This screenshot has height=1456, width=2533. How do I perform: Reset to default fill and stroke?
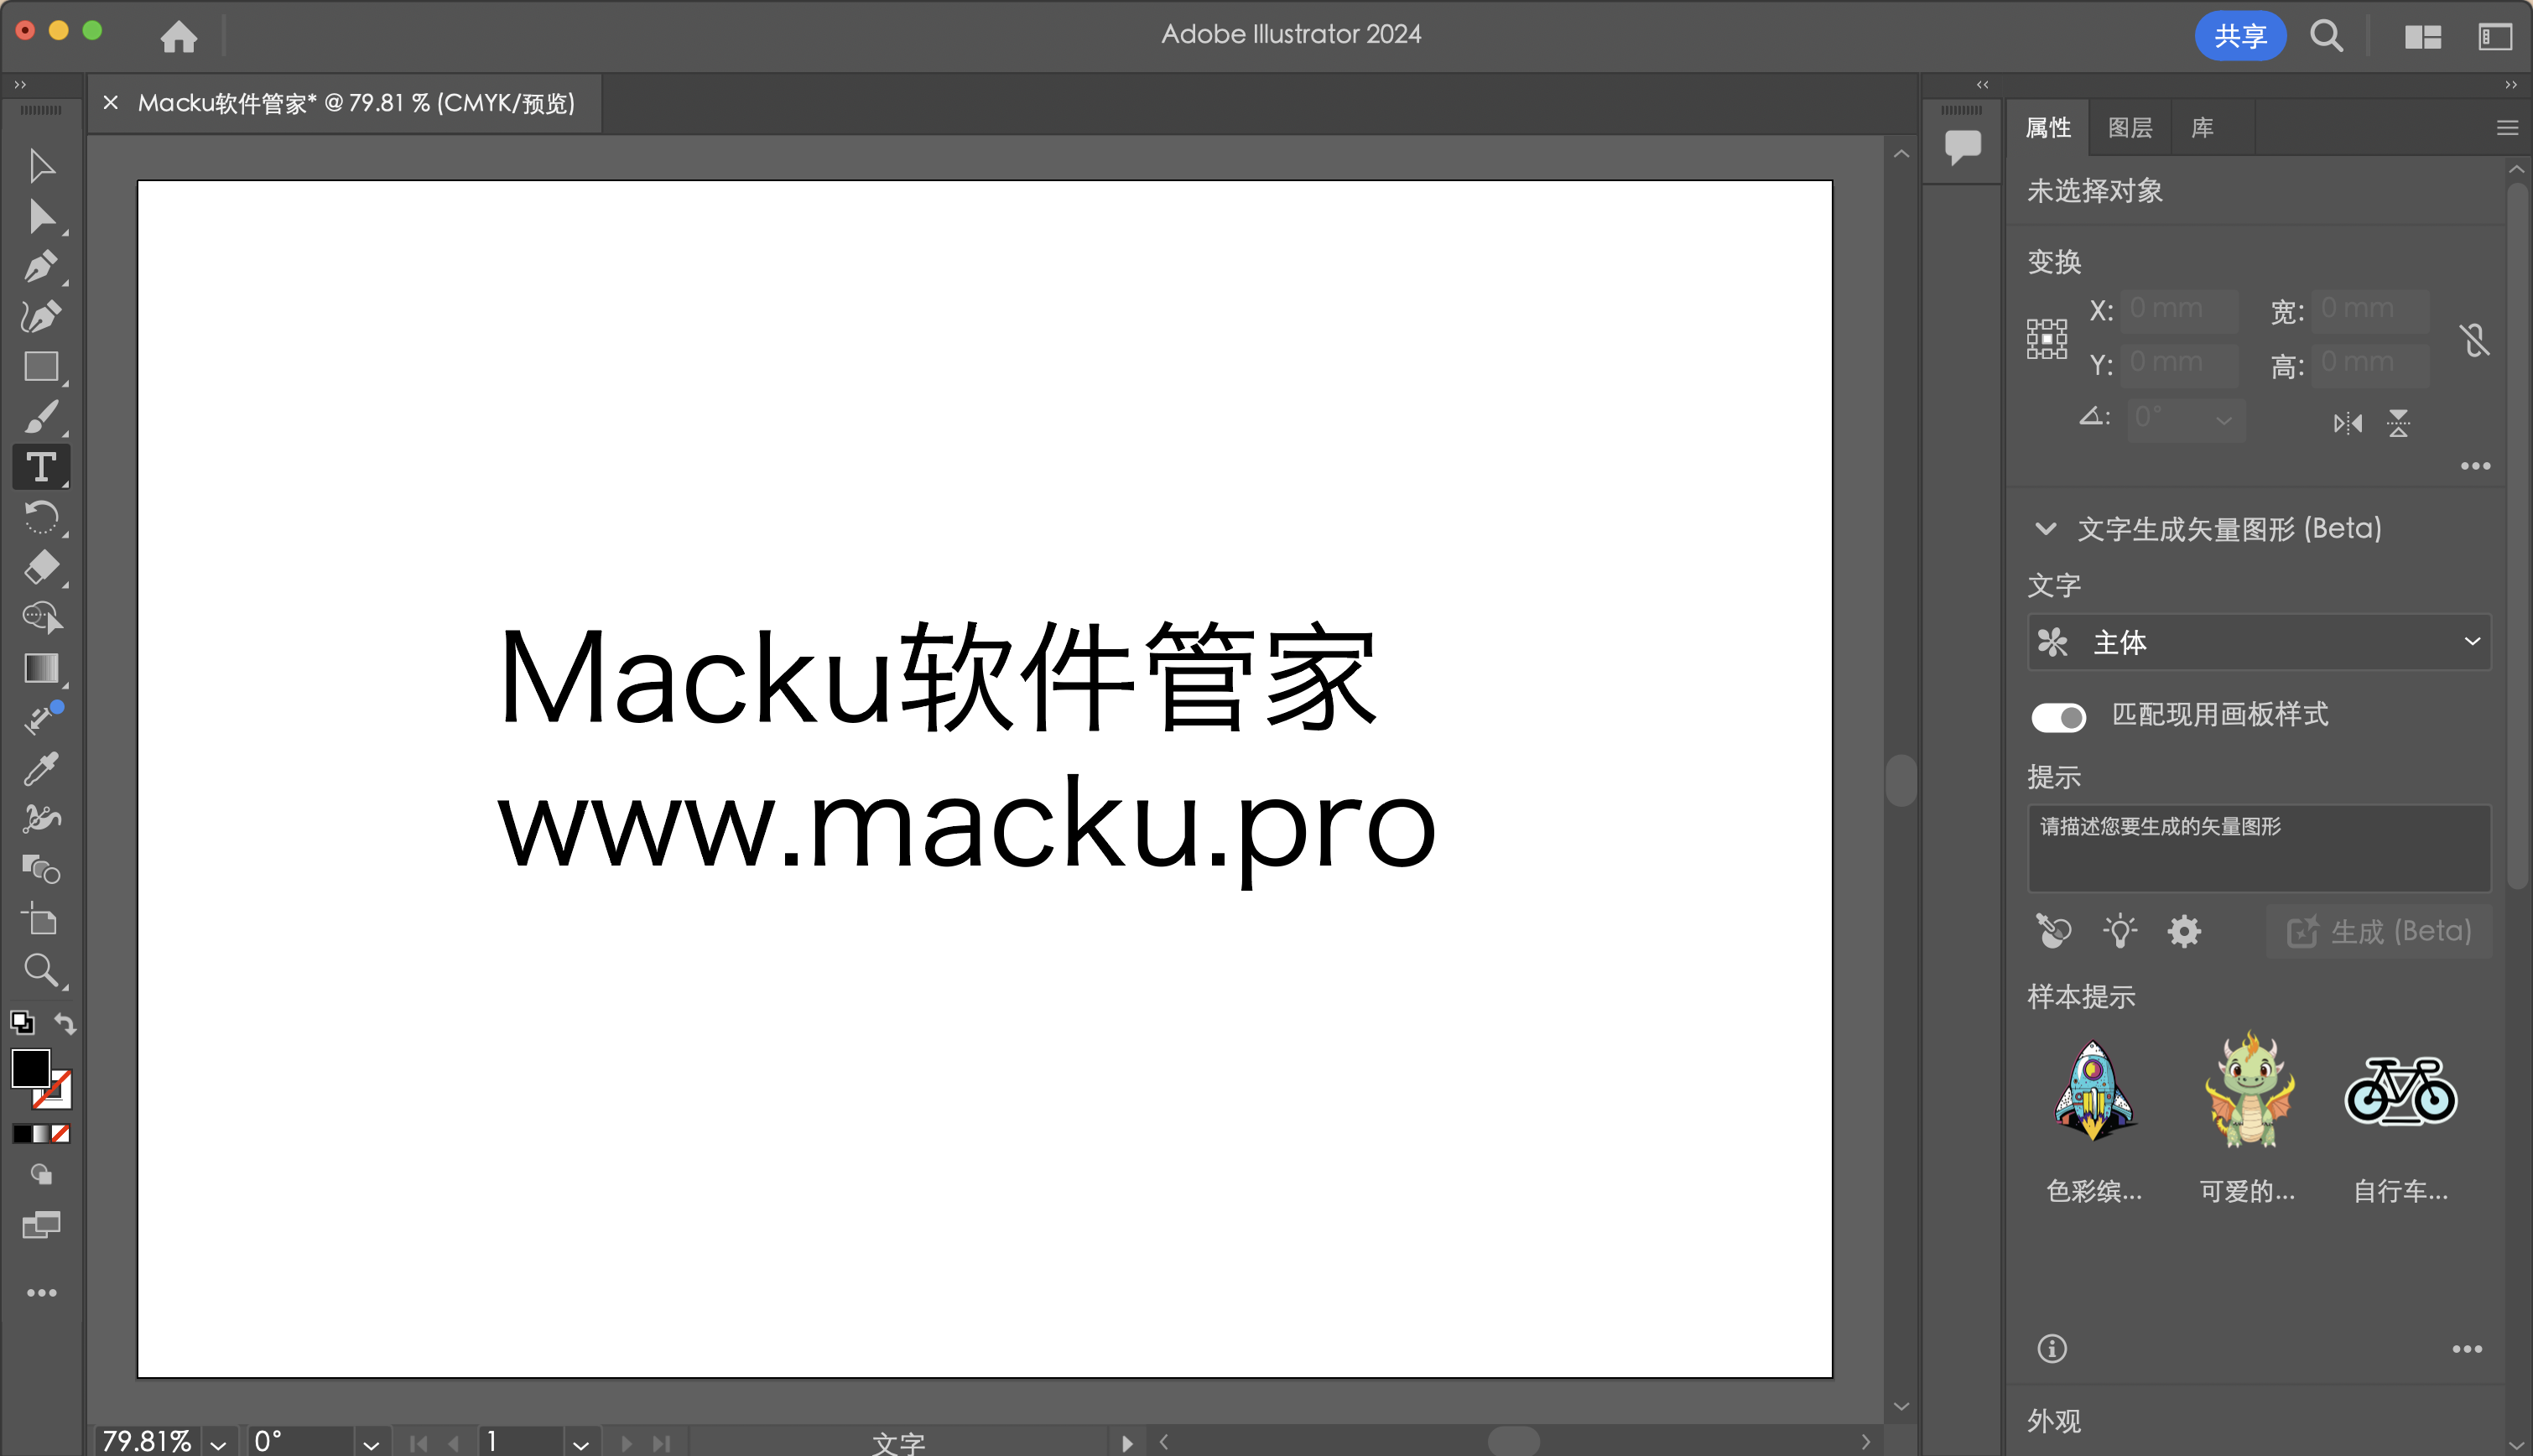pyautogui.click(x=22, y=1023)
